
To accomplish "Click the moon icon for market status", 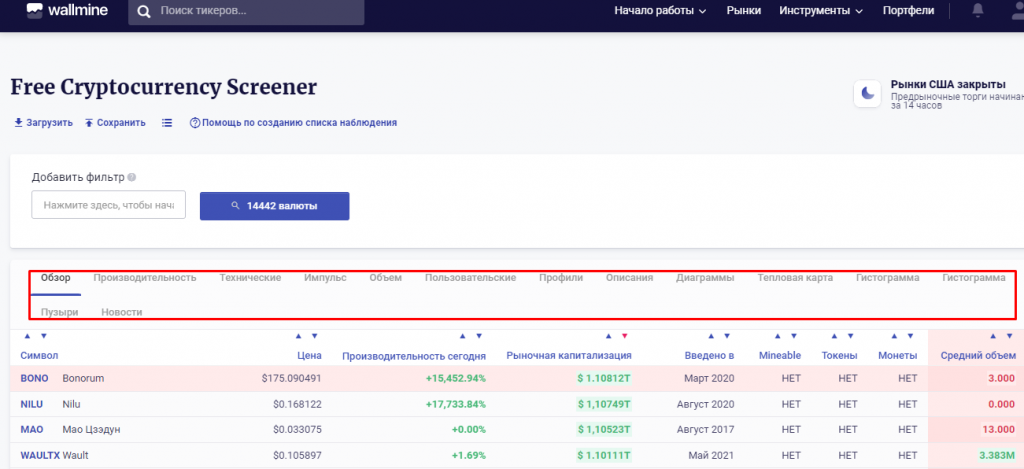I will pyautogui.click(x=866, y=94).
